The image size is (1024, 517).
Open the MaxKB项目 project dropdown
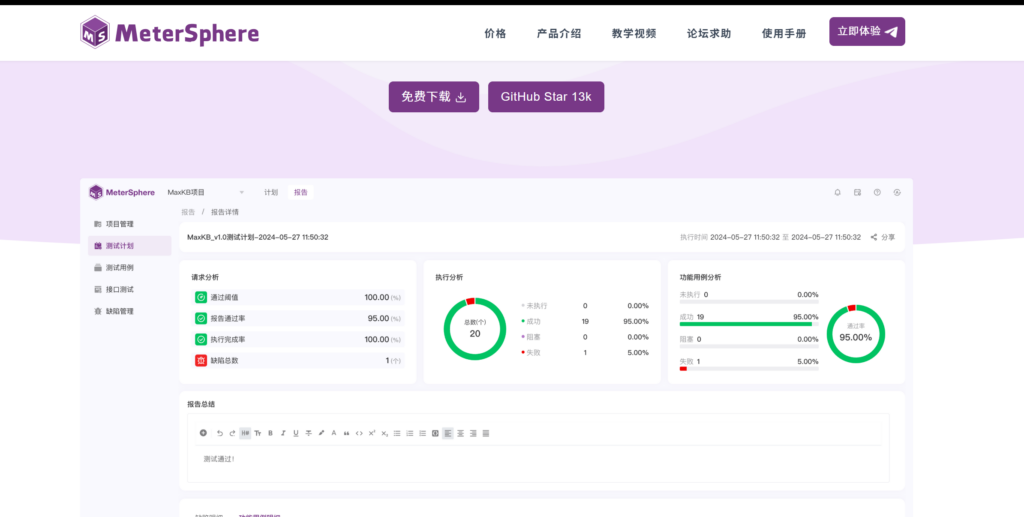(x=206, y=193)
